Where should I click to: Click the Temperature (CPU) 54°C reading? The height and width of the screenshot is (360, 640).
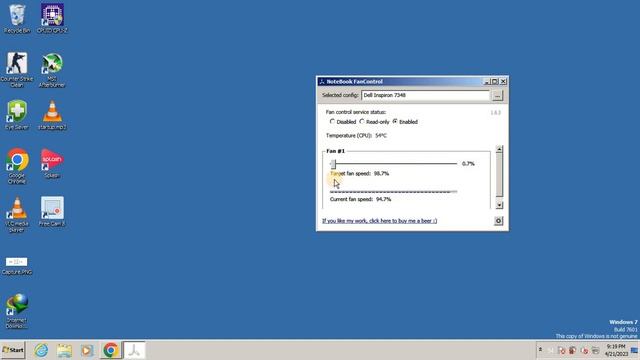[x=356, y=136]
